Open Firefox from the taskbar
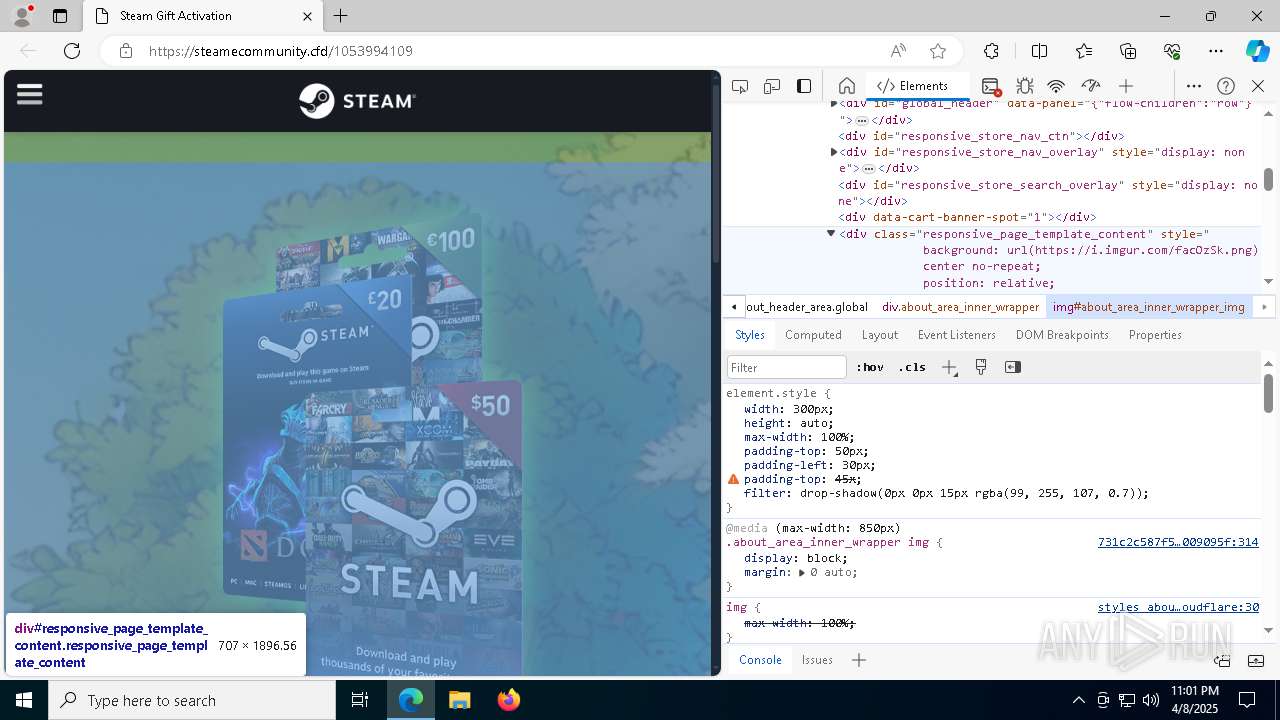 click(509, 700)
